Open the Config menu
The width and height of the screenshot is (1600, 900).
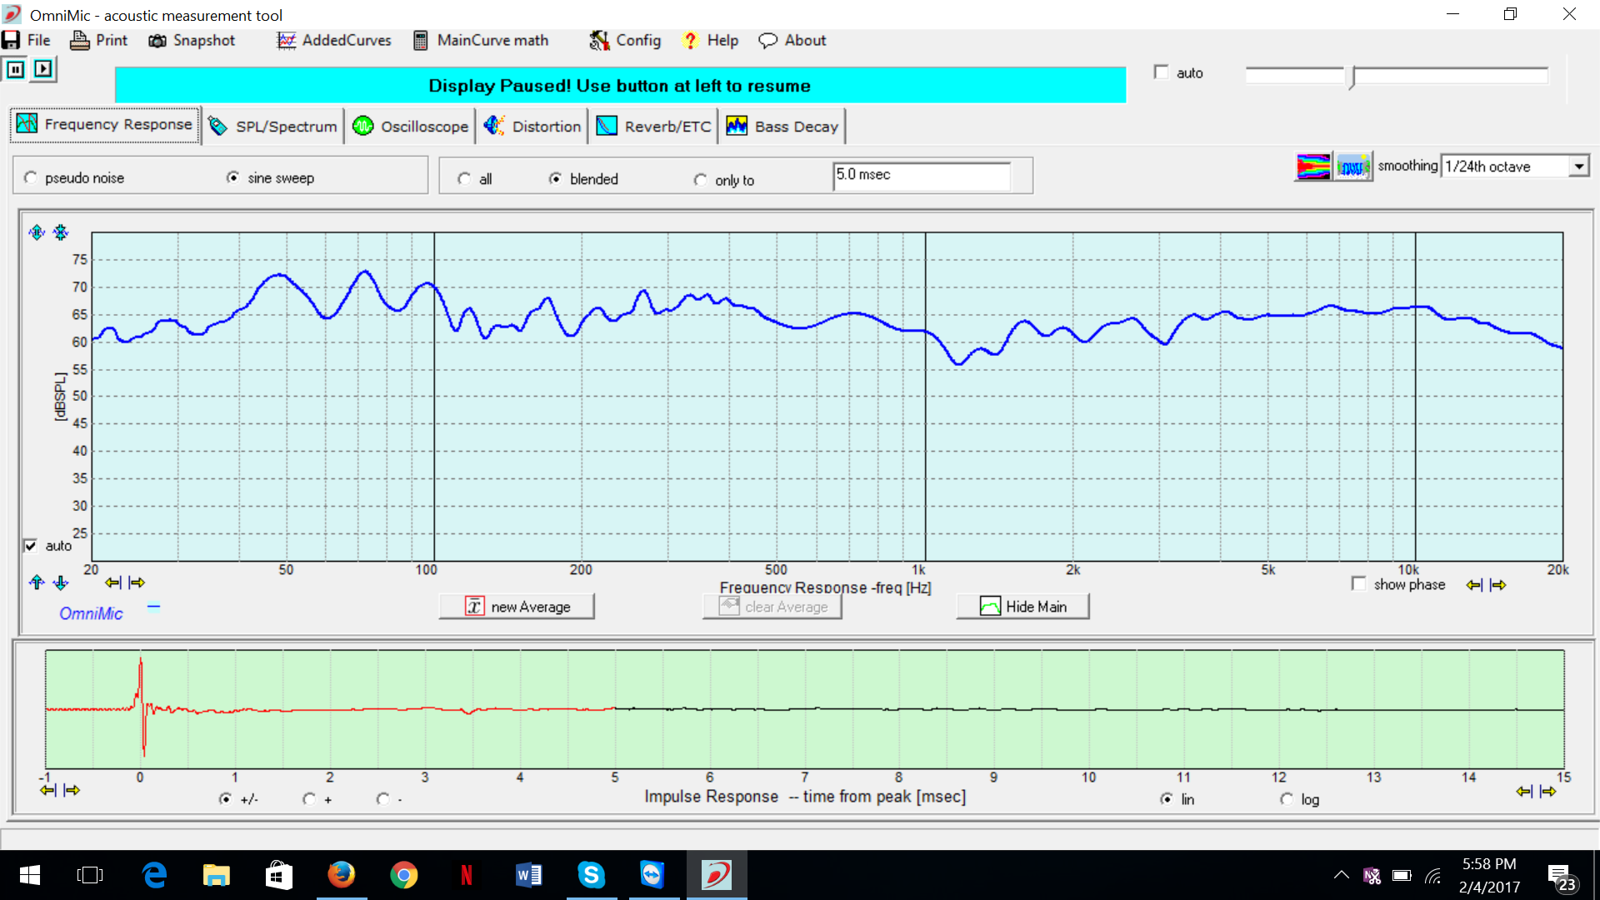[626, 40]
